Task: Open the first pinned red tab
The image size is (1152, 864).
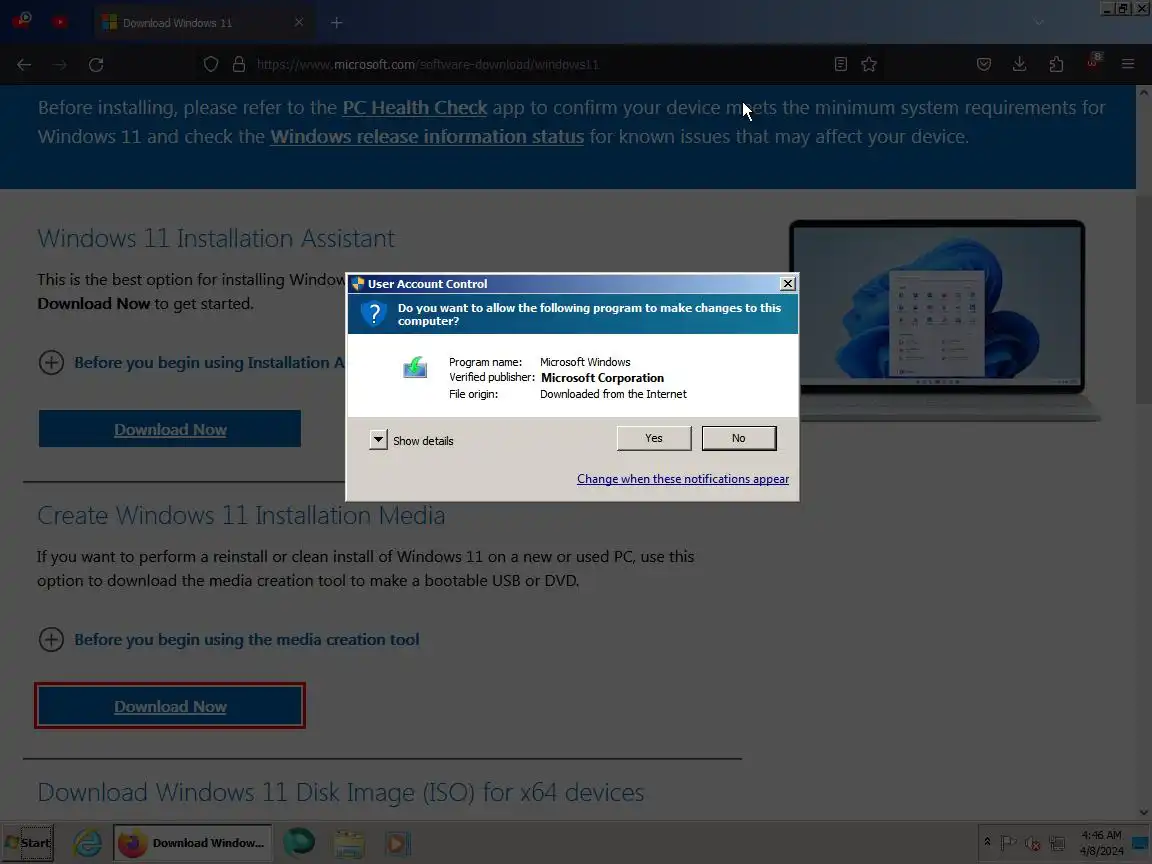Action: (x=22, y=21)
